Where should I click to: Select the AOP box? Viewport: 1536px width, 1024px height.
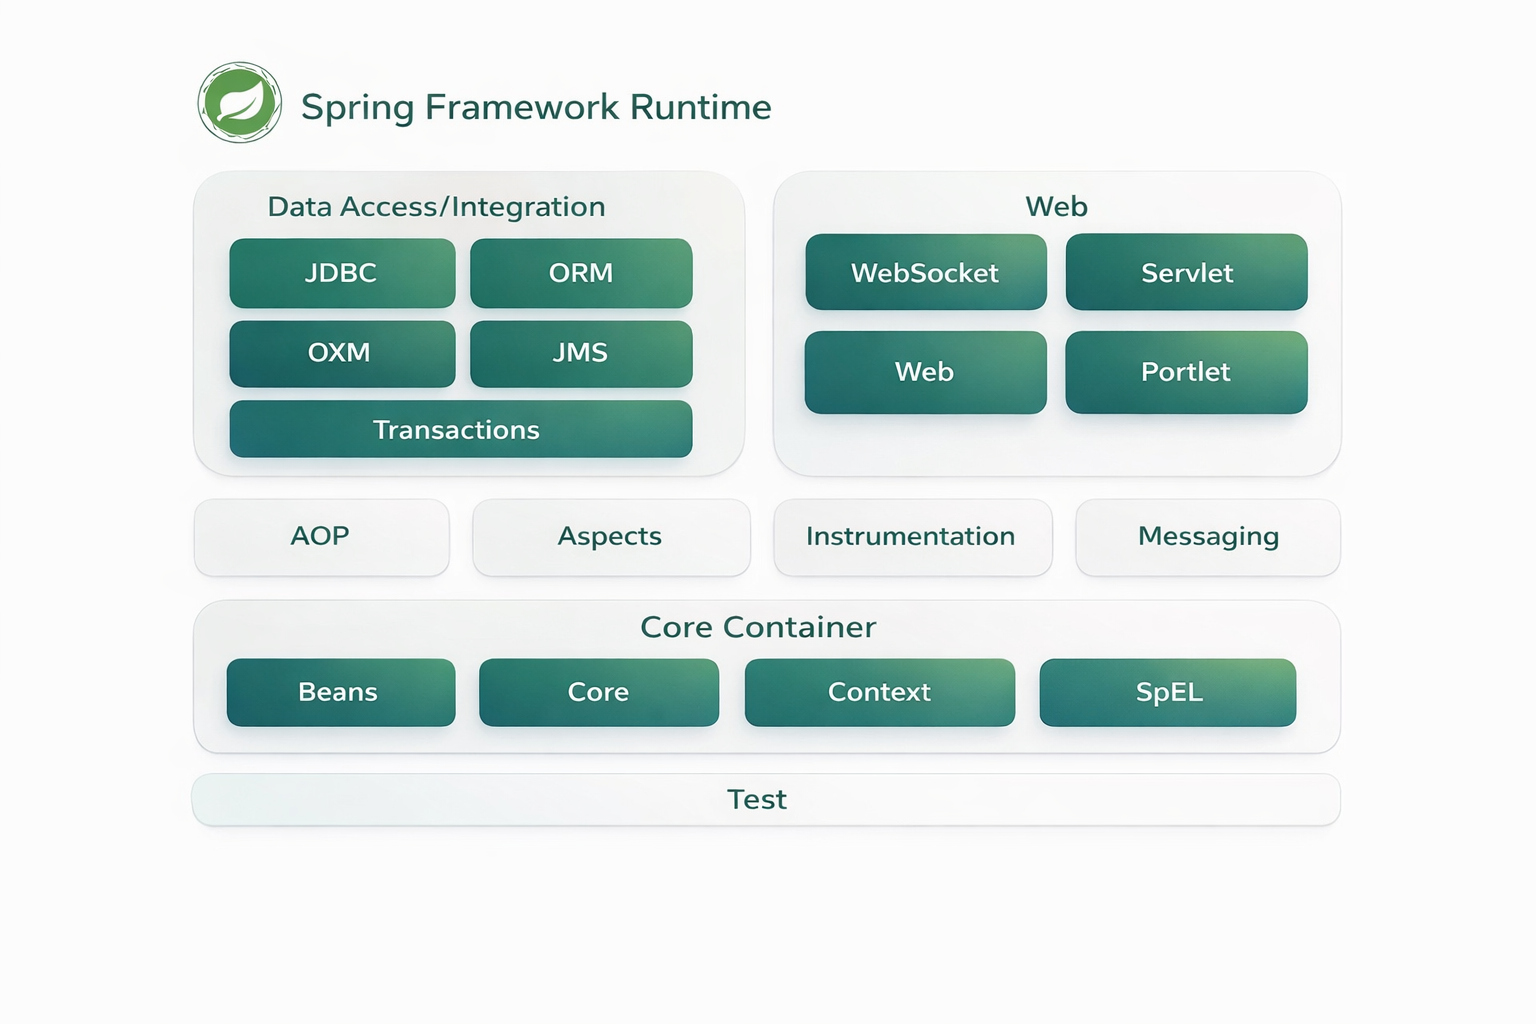coord(321,537)
